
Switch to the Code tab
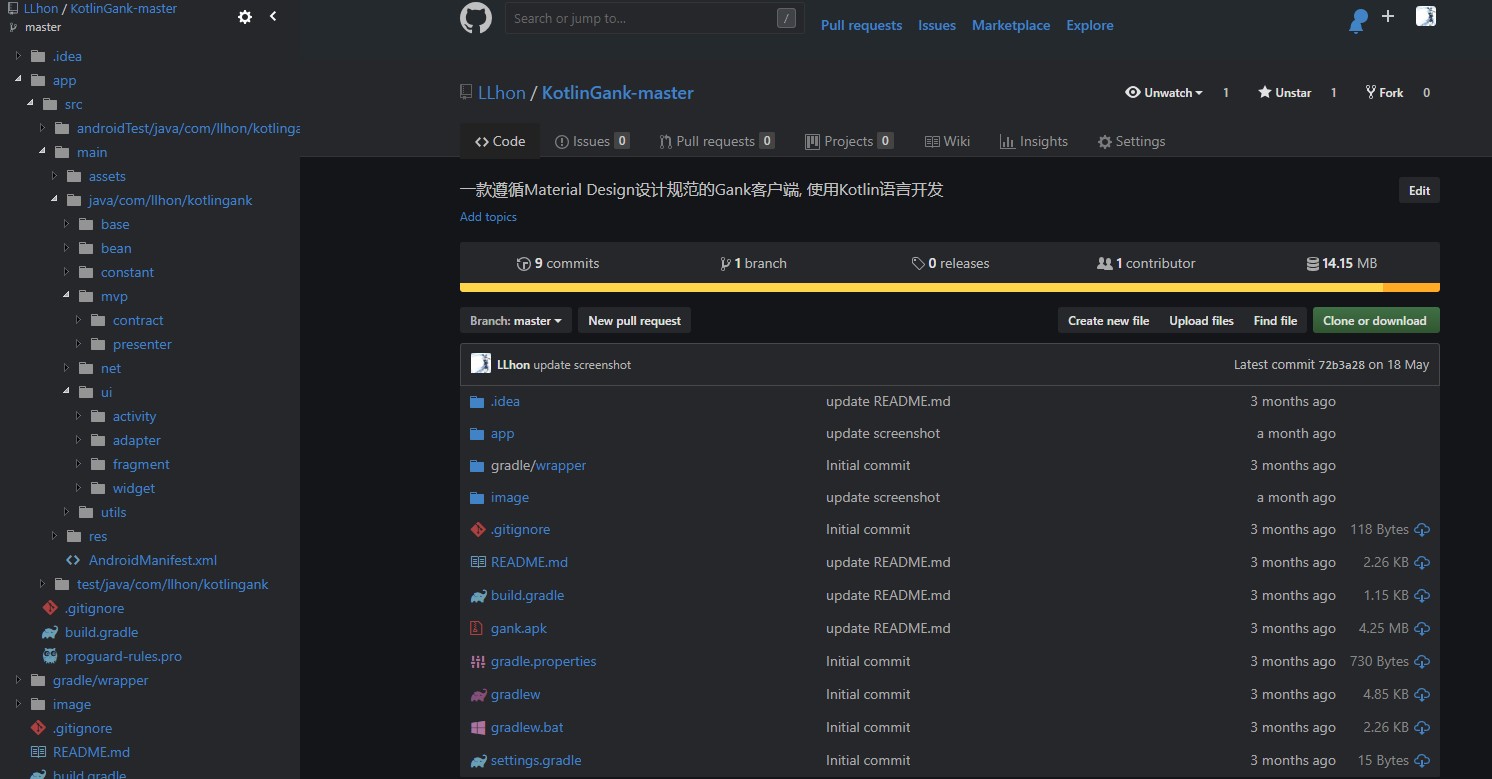point(500,141)
